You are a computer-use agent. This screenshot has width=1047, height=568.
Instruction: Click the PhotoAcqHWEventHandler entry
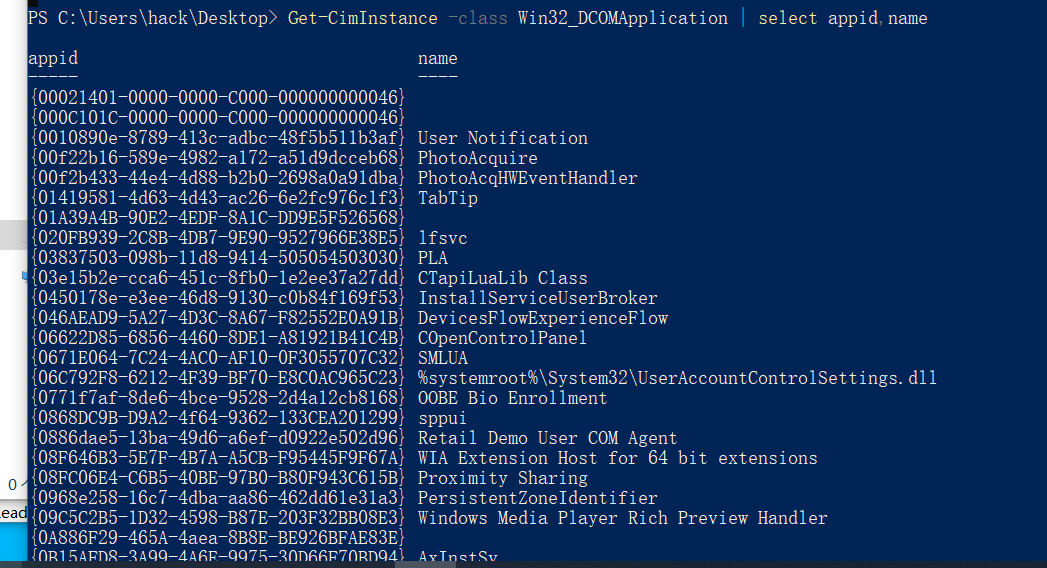coord(527,178)
